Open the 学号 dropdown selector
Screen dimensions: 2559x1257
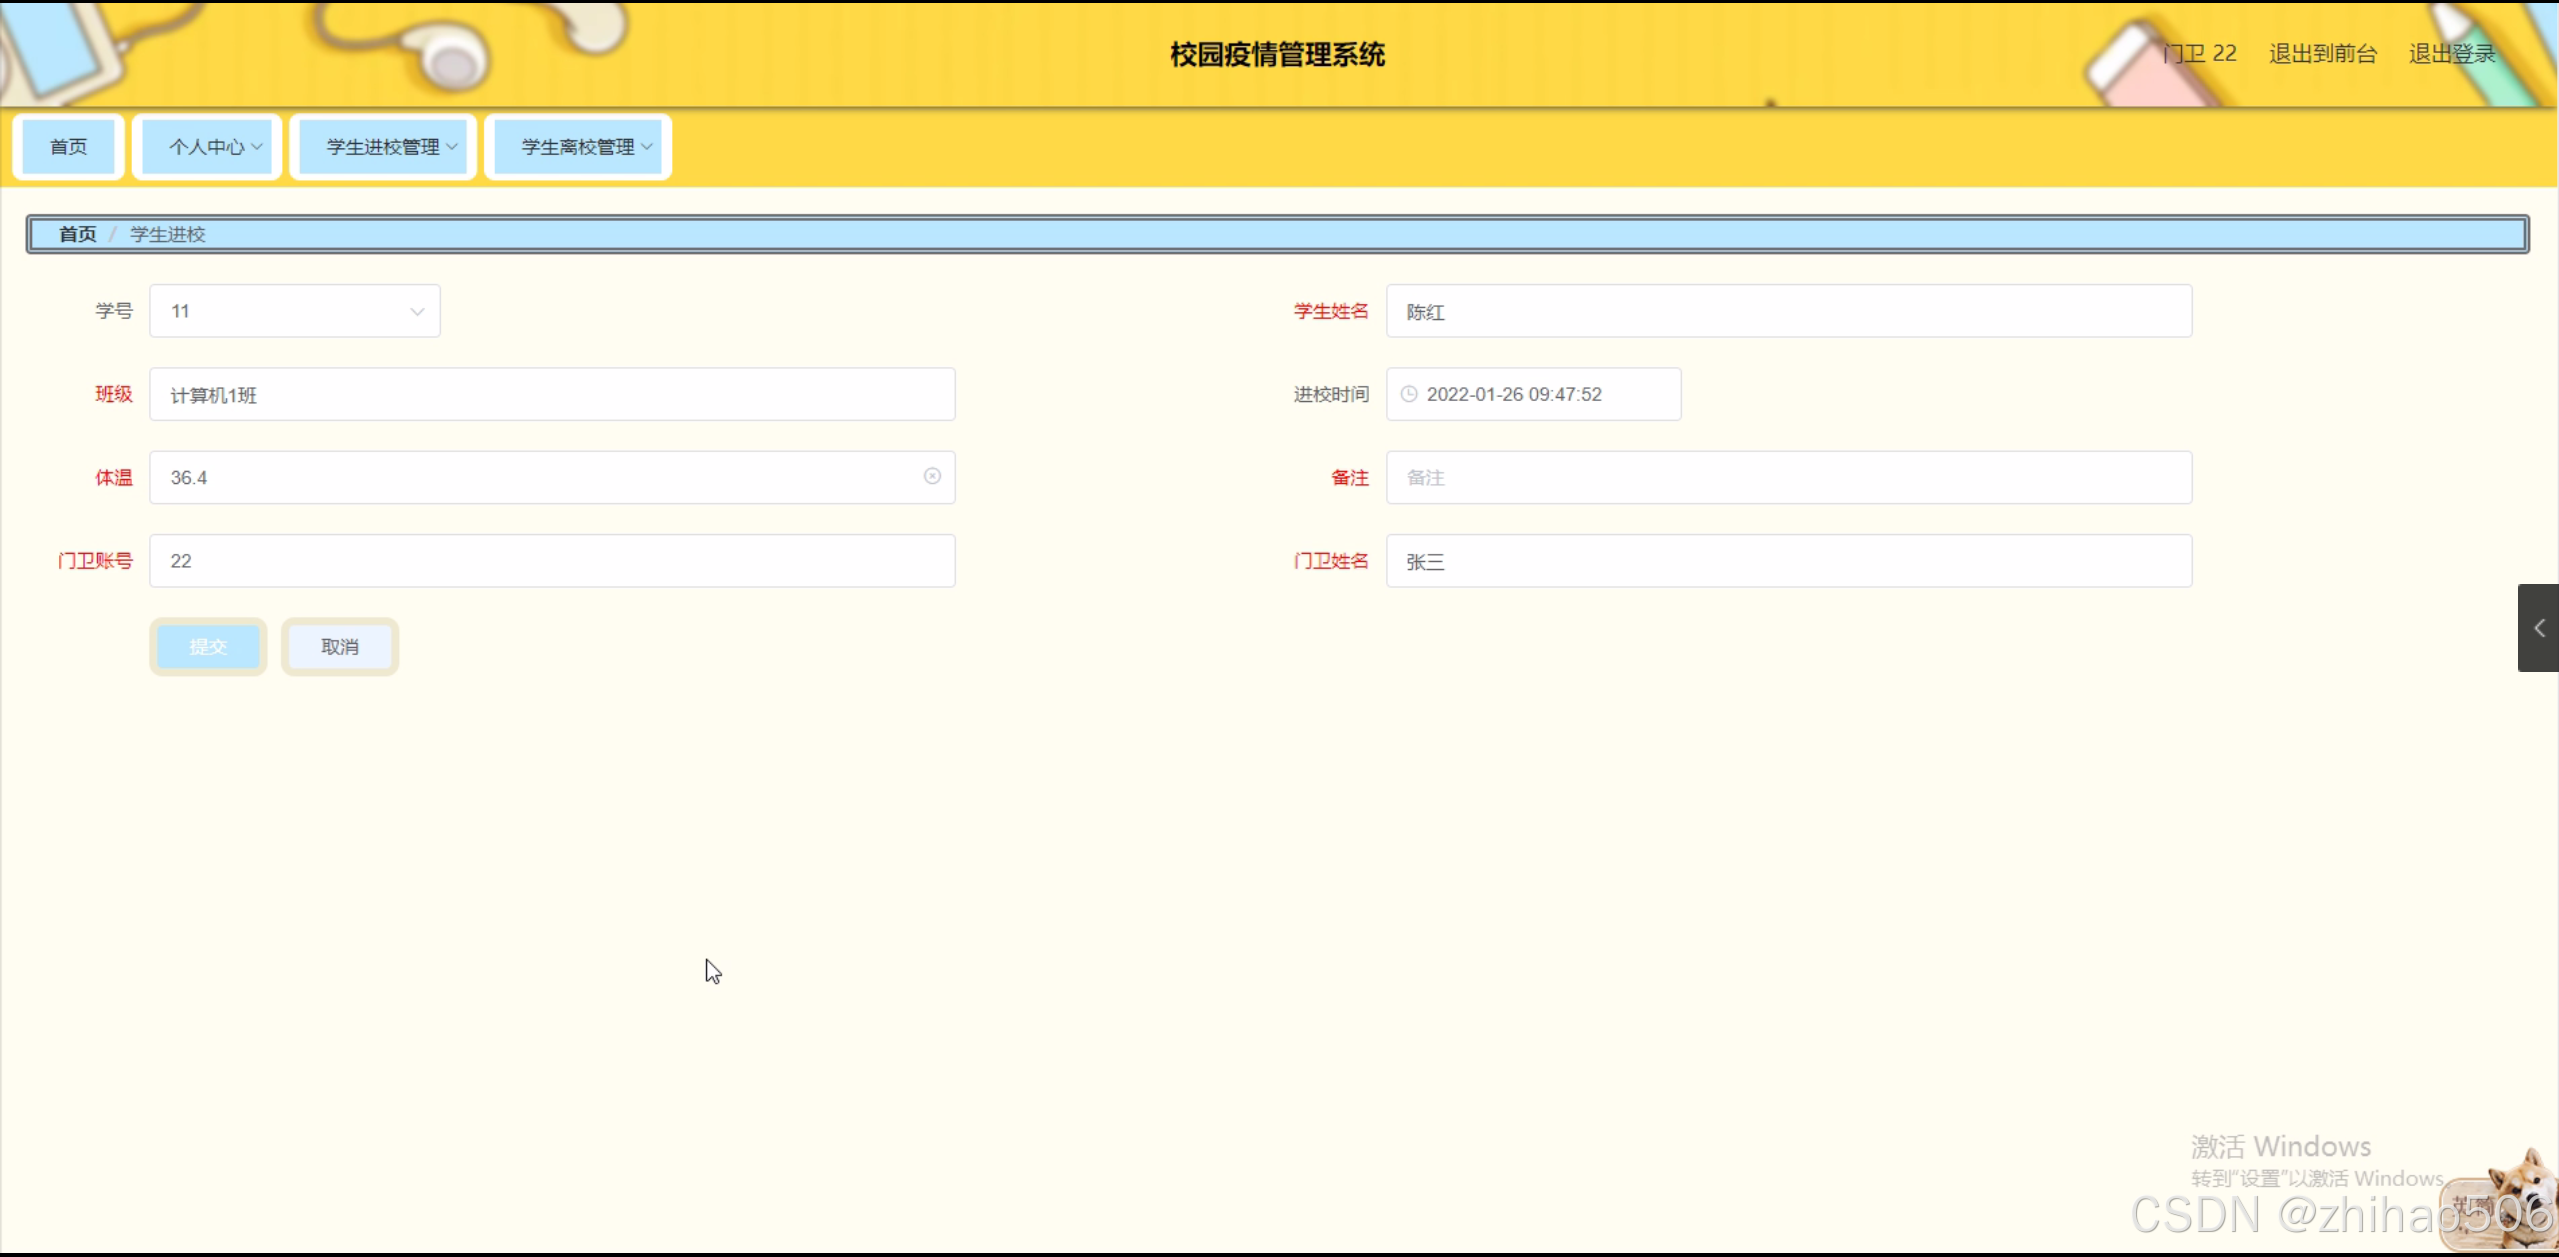tap(295, 311)
